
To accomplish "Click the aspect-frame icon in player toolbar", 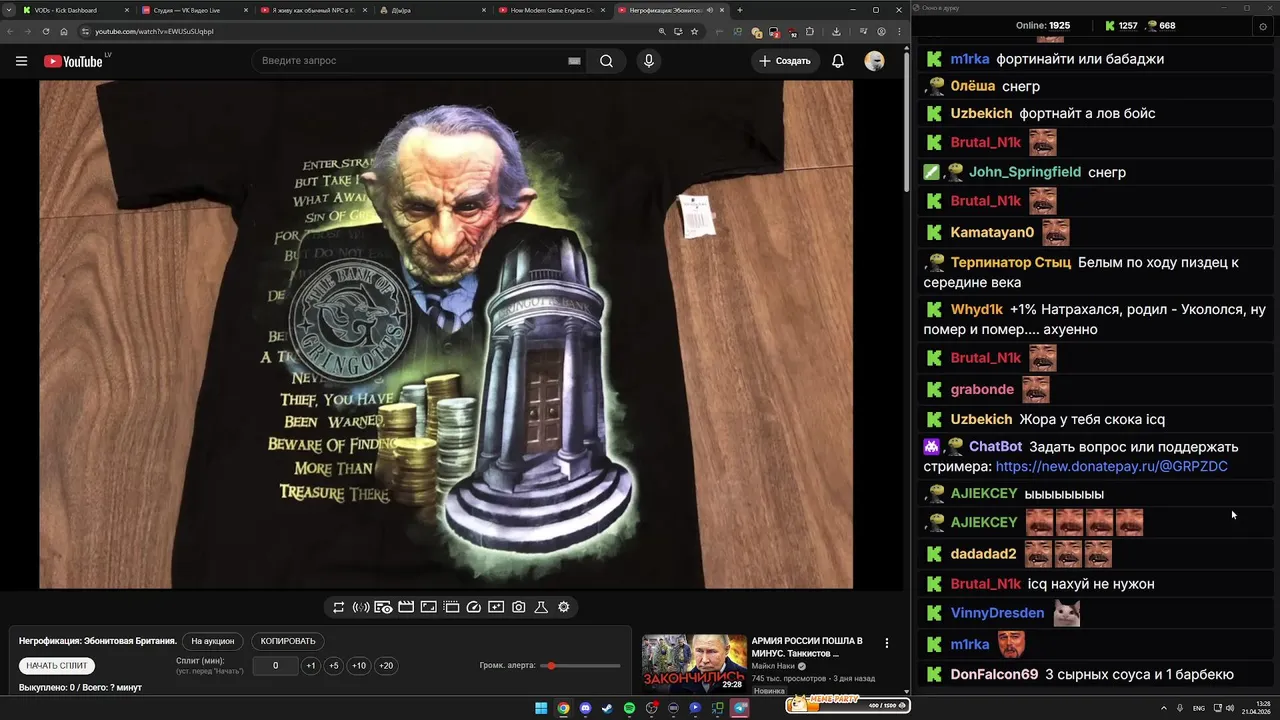I will coord(428,607).
